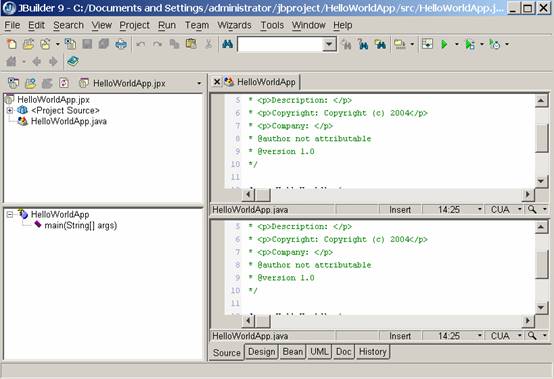This screenshot has height=379, width=554.
Task: Click the Optimize Project icon
Action: pyautogui.click(x=495, y=45)
